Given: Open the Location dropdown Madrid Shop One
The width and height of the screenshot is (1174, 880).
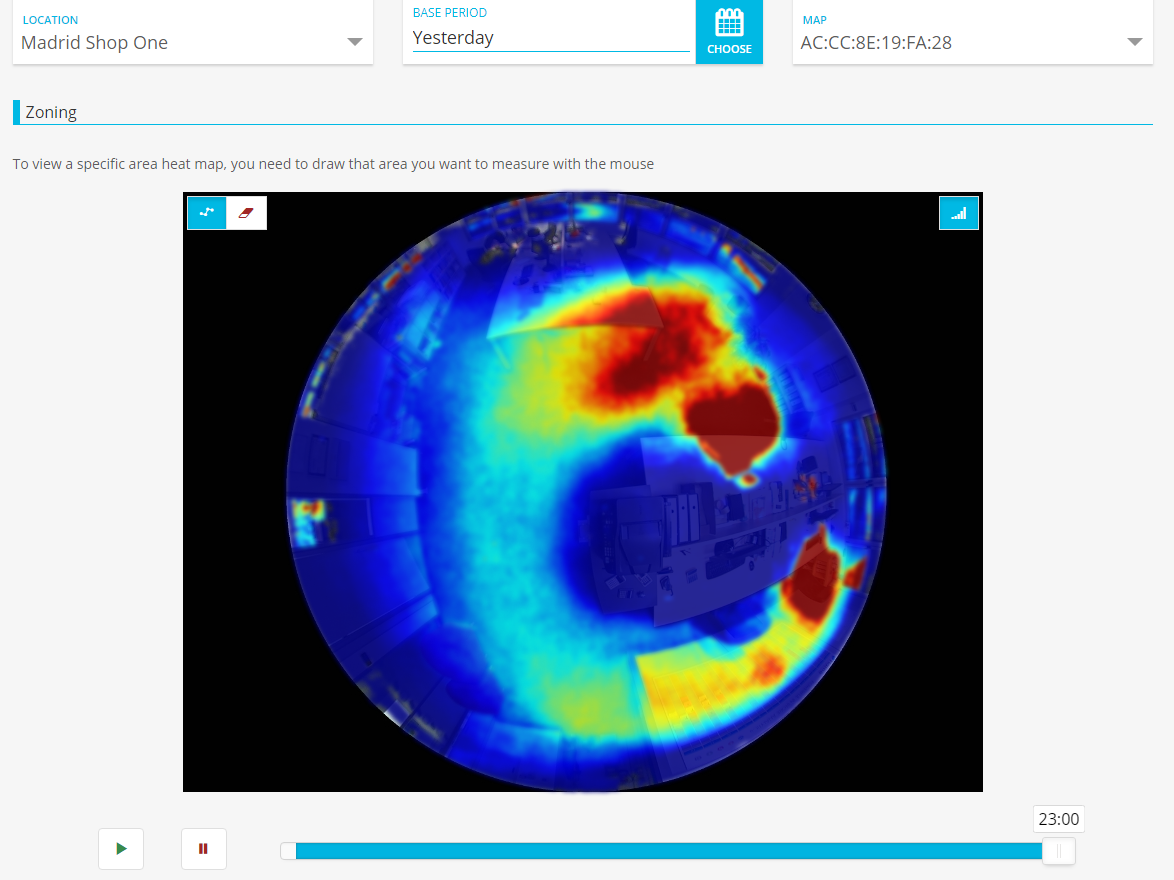Looking at the screenshot, I should (x=192, y=43).
